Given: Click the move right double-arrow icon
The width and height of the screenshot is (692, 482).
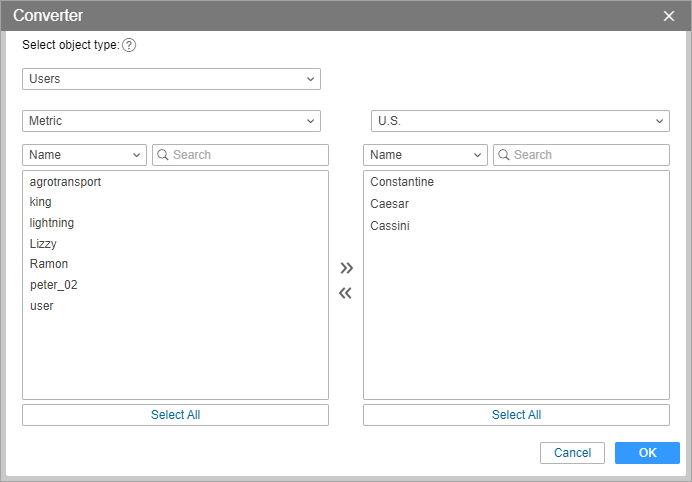Looking at the screenshot, I should (x=346, y=268).
